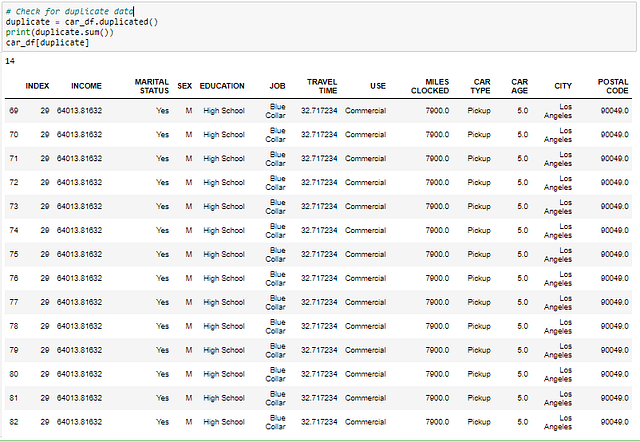Select row label 70

point(13,135)
